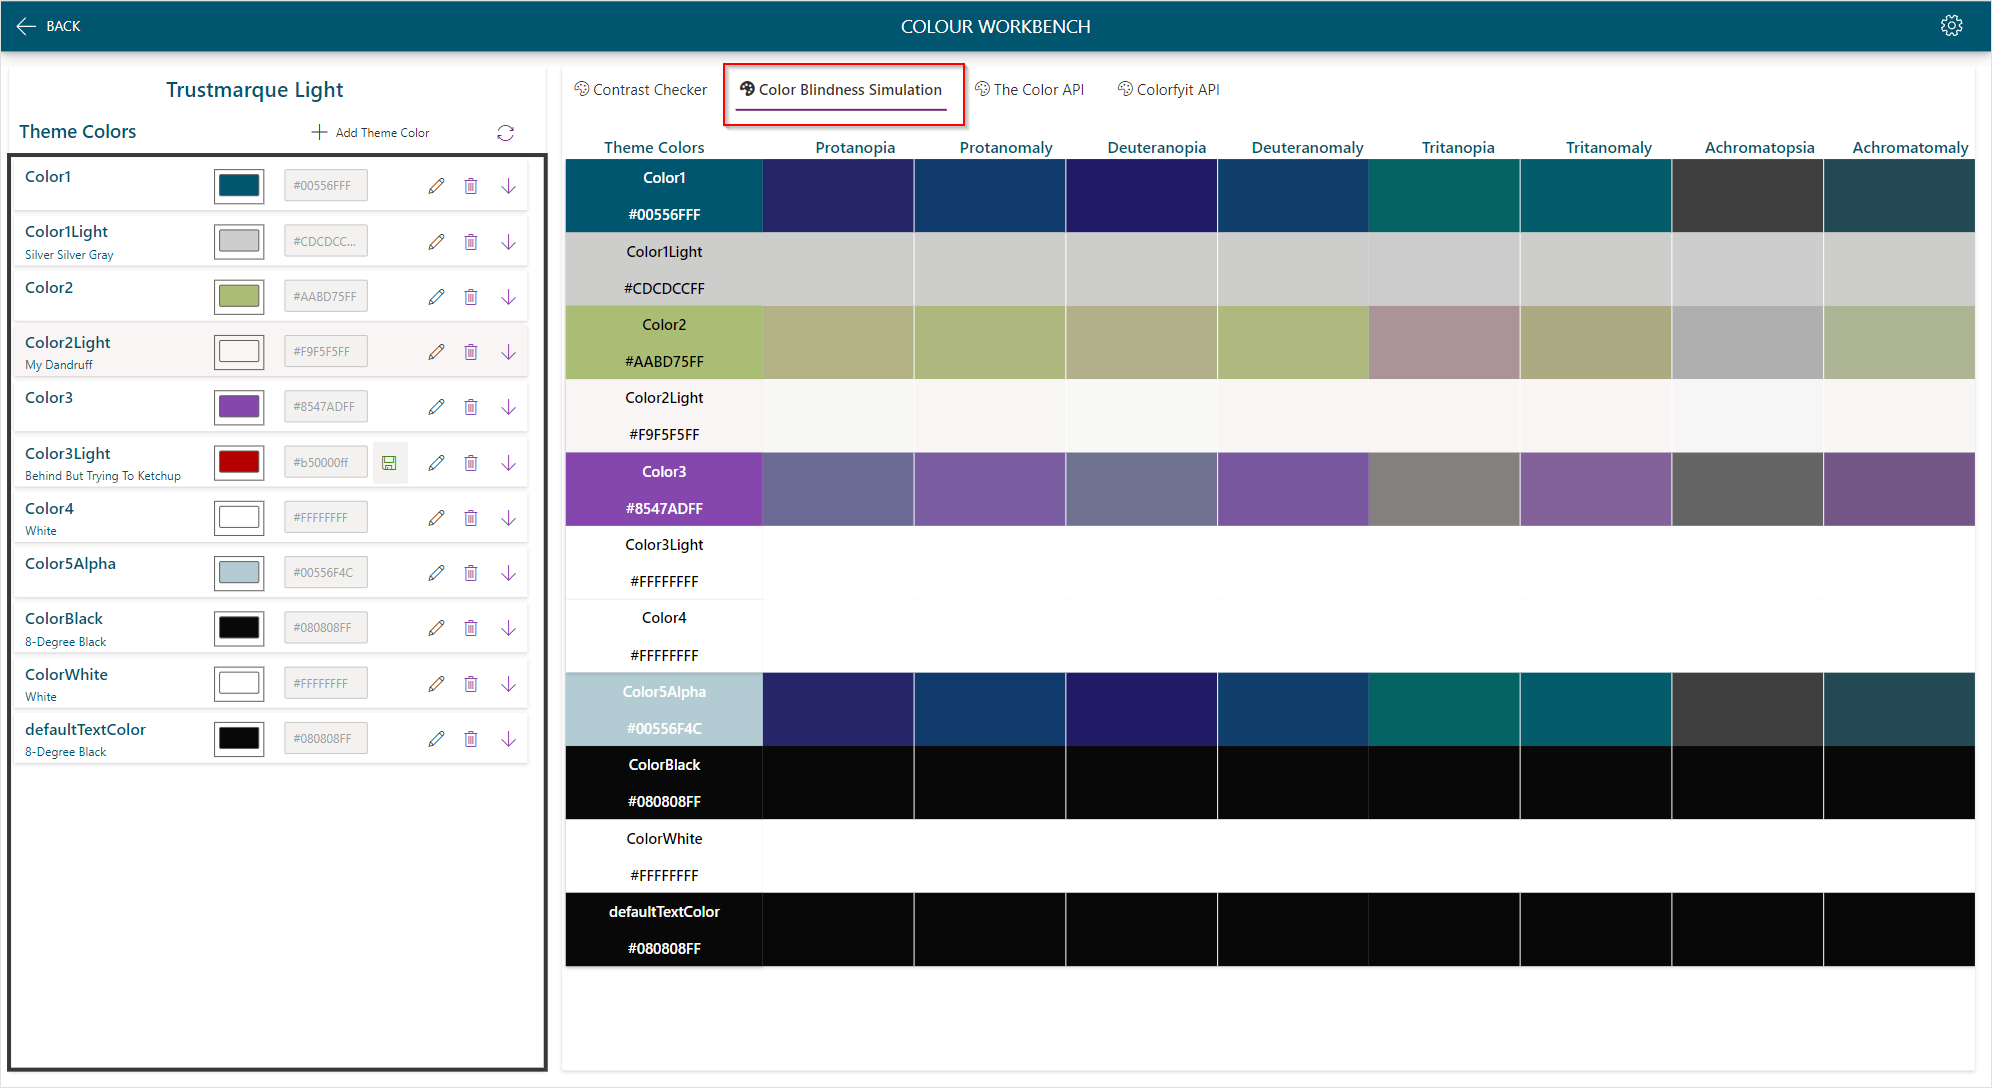The height and width of the screenshot is (1088, 1992).
Task: Delete Color3Light entry
Action: coord(471,463)
